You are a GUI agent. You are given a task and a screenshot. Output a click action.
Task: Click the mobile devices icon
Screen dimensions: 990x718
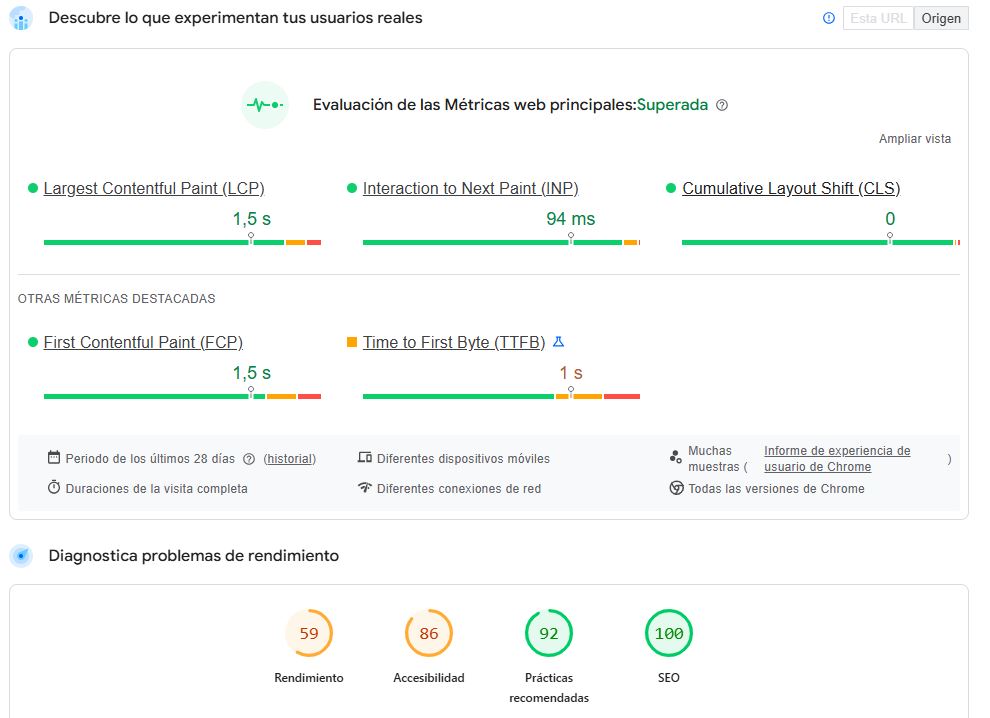[365, 458]
